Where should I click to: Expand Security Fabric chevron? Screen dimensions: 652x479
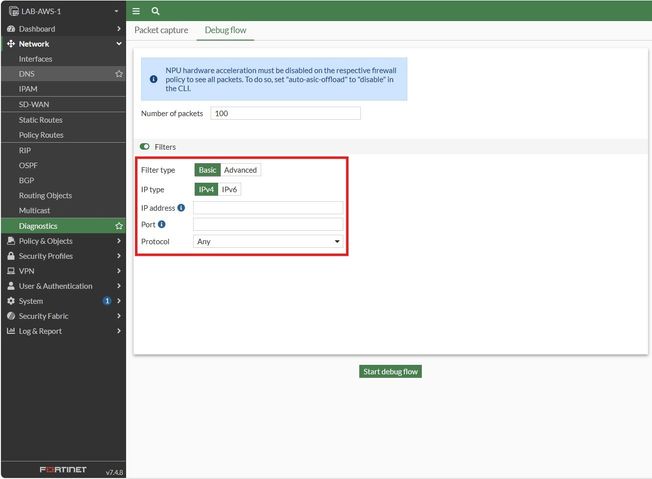point(119,316)
